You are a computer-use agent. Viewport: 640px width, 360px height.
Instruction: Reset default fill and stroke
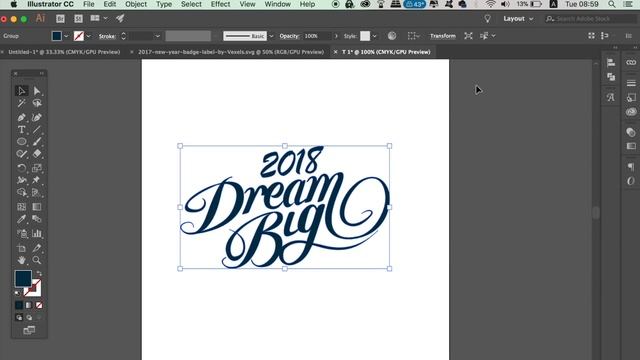tap(18, 293)
